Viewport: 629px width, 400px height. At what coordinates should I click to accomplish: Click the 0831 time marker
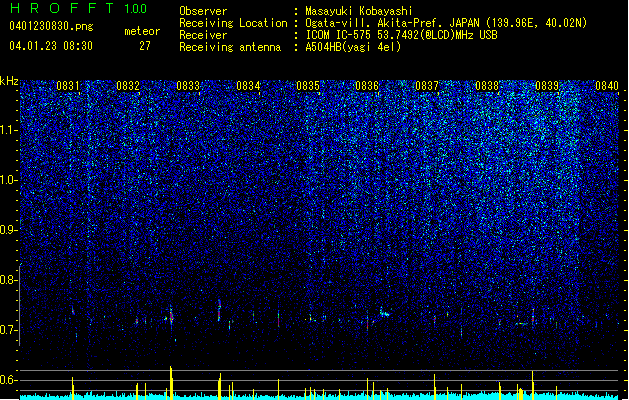pos(68,86)
